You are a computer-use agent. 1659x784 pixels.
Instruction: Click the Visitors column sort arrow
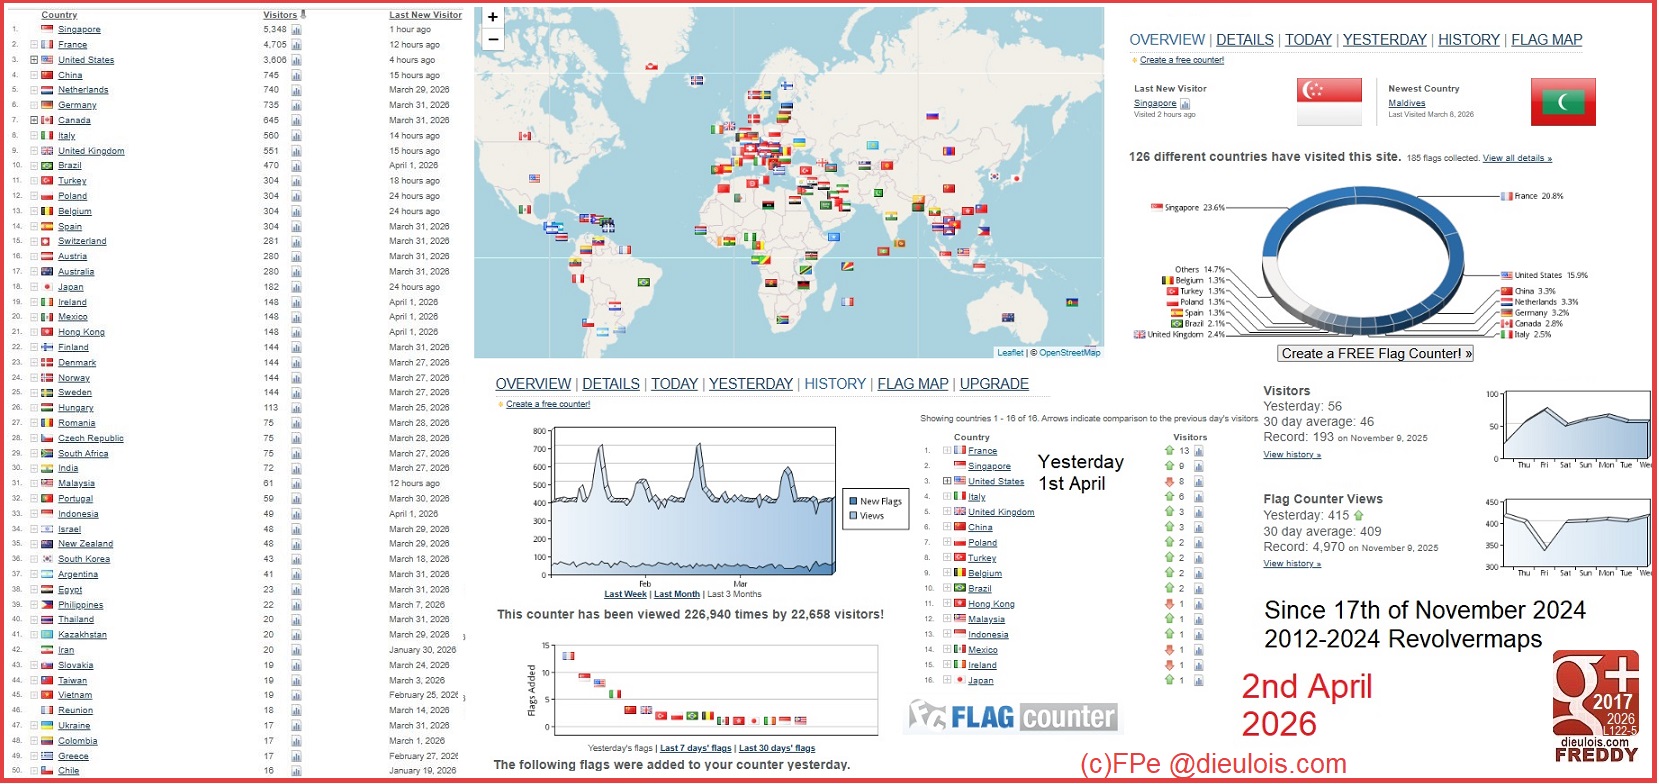(x=303, y=15)
